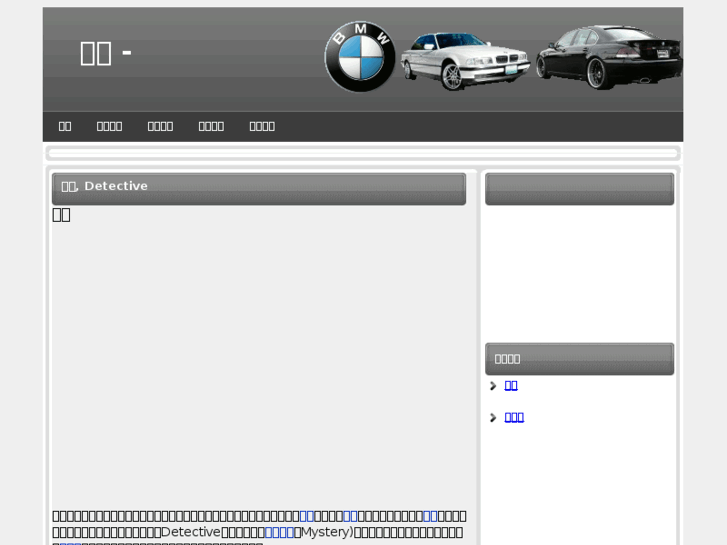This screenshot has width=727, height=545.
Task: Click the black BMW sedan image
Action: pos(609,58)
